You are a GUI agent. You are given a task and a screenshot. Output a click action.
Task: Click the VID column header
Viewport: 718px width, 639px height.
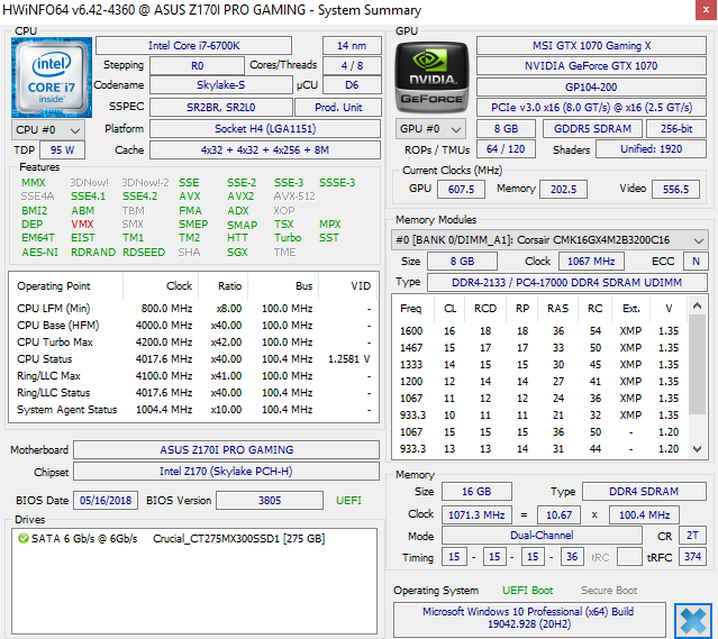click(x=348, y=286)
